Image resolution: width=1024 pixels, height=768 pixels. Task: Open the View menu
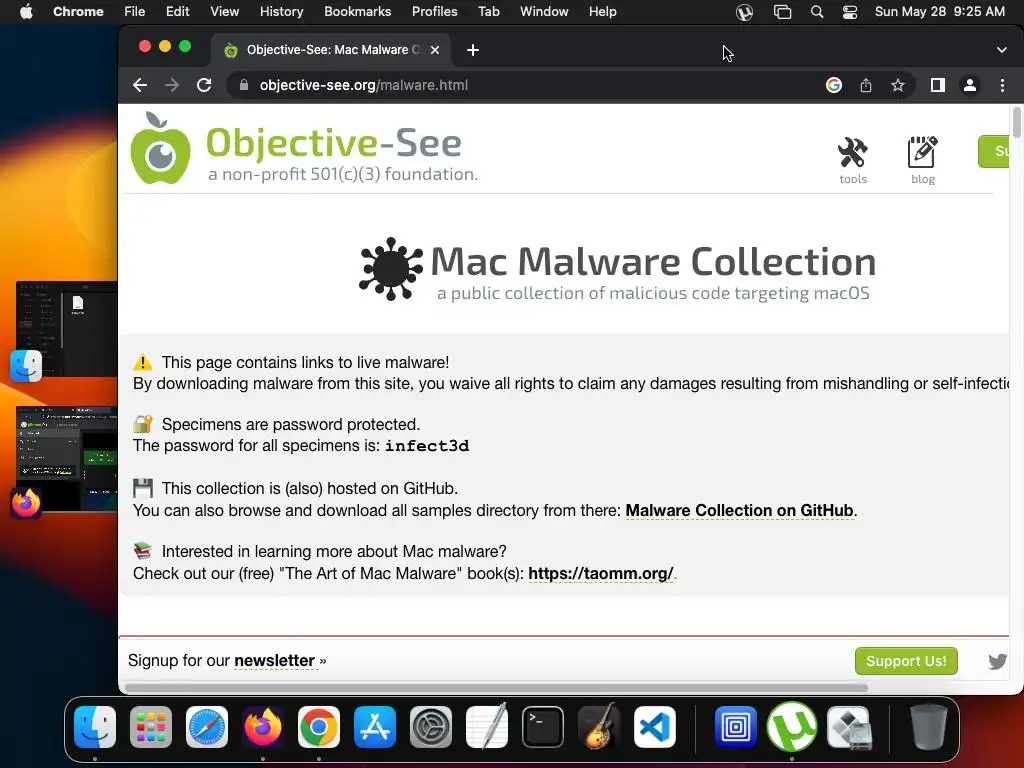coord(225,11)
